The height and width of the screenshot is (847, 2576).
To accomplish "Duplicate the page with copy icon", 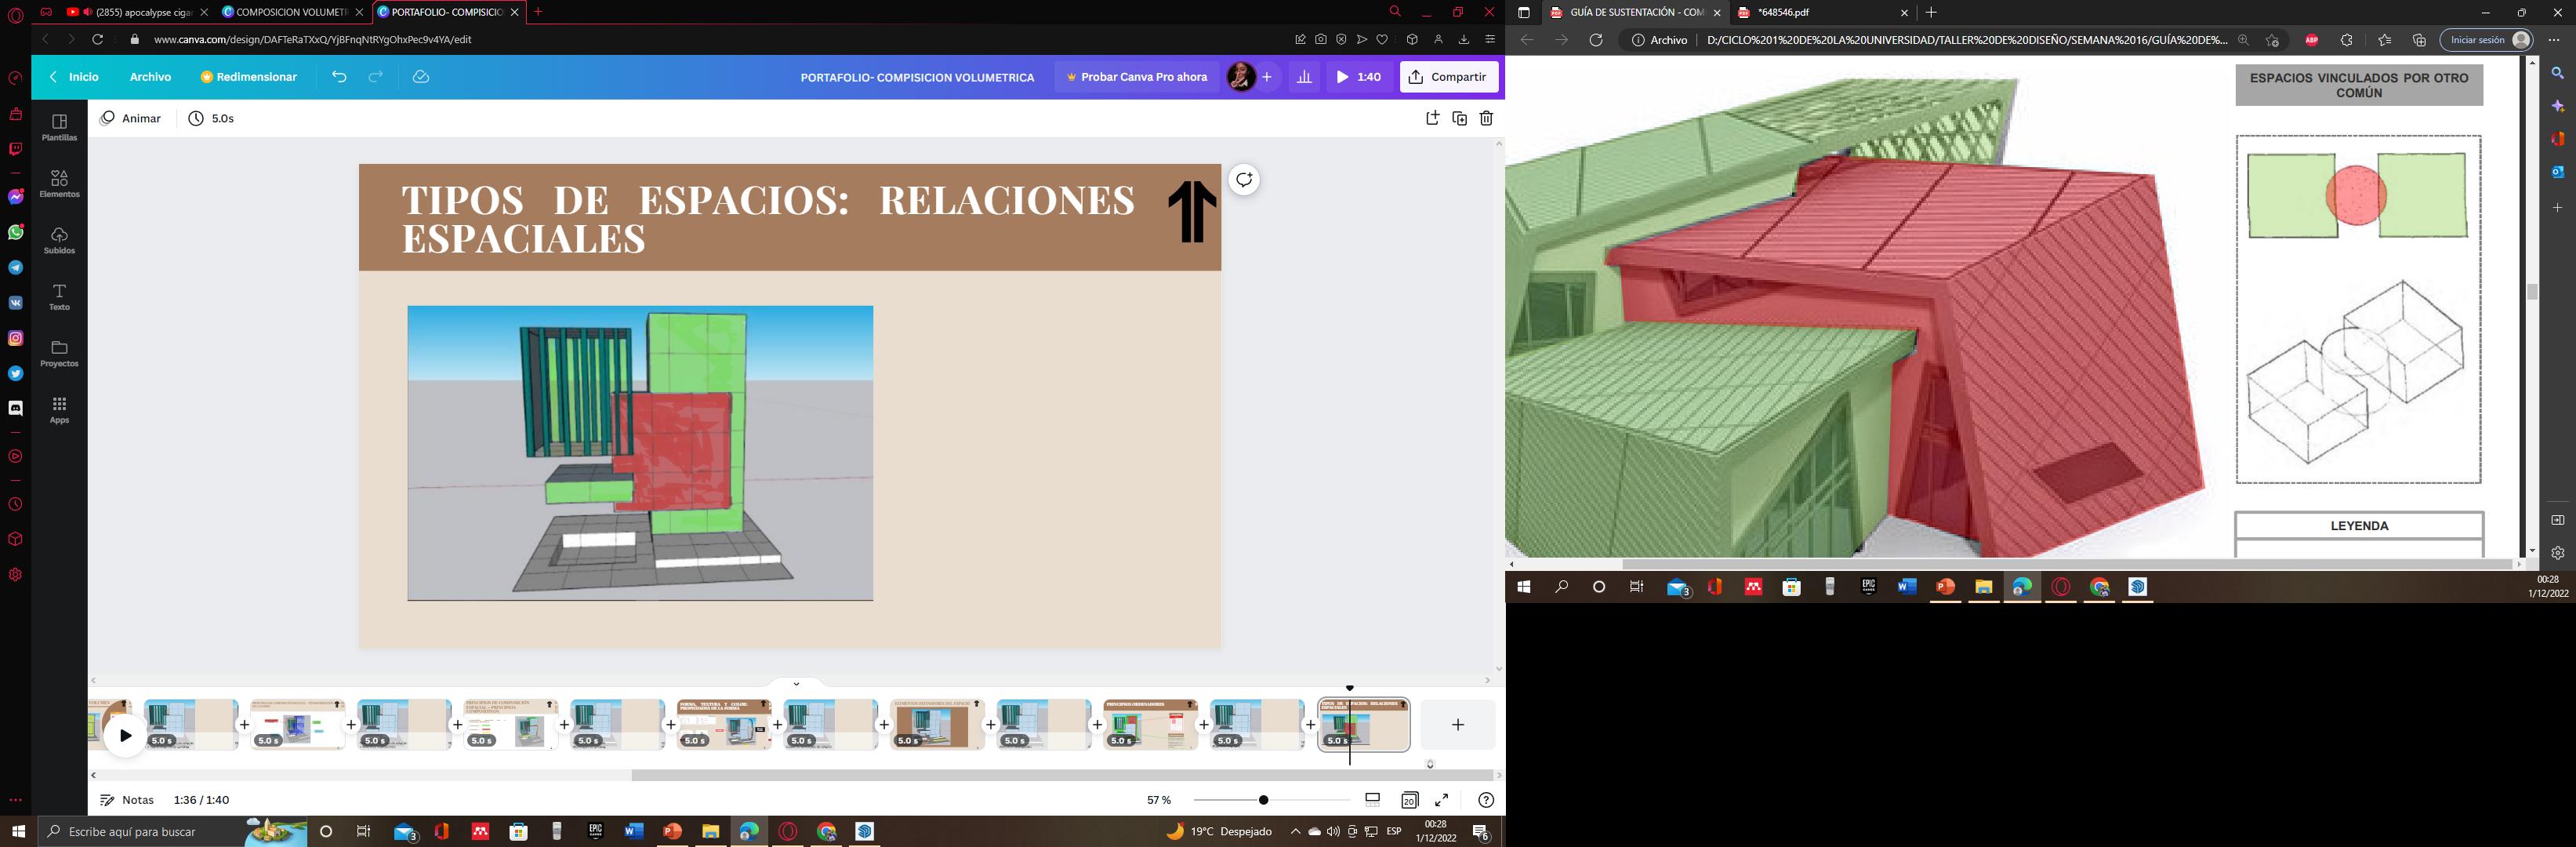I will (x=1459, y=118).
